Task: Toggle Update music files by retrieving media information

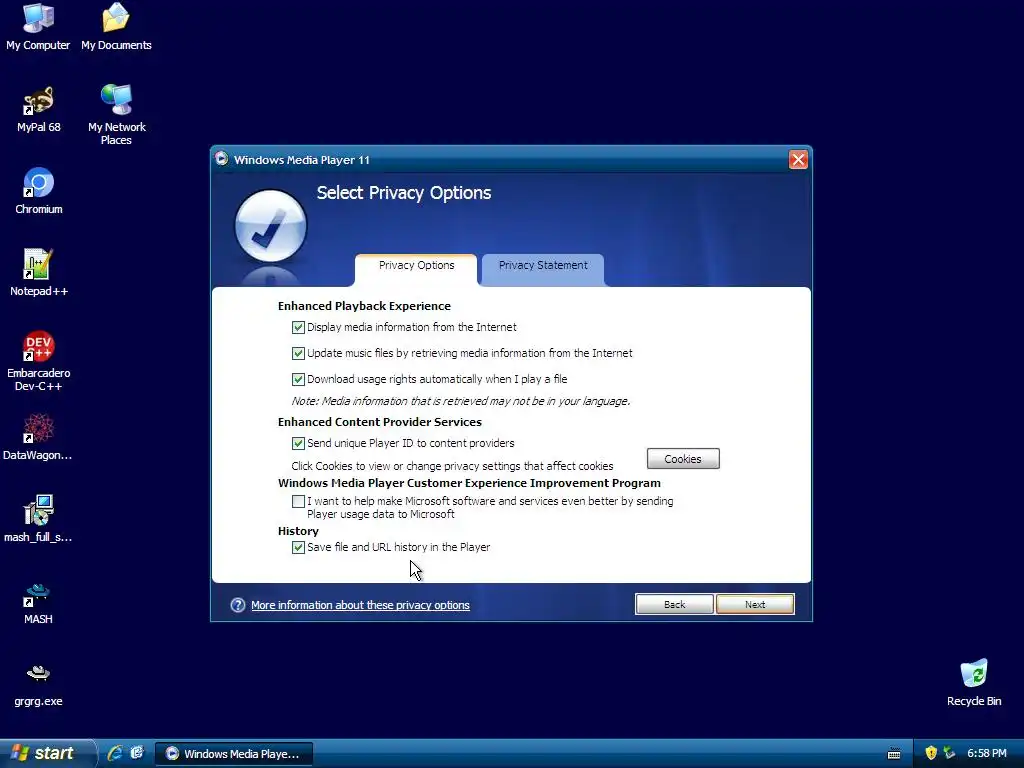Action: [298, 353]
